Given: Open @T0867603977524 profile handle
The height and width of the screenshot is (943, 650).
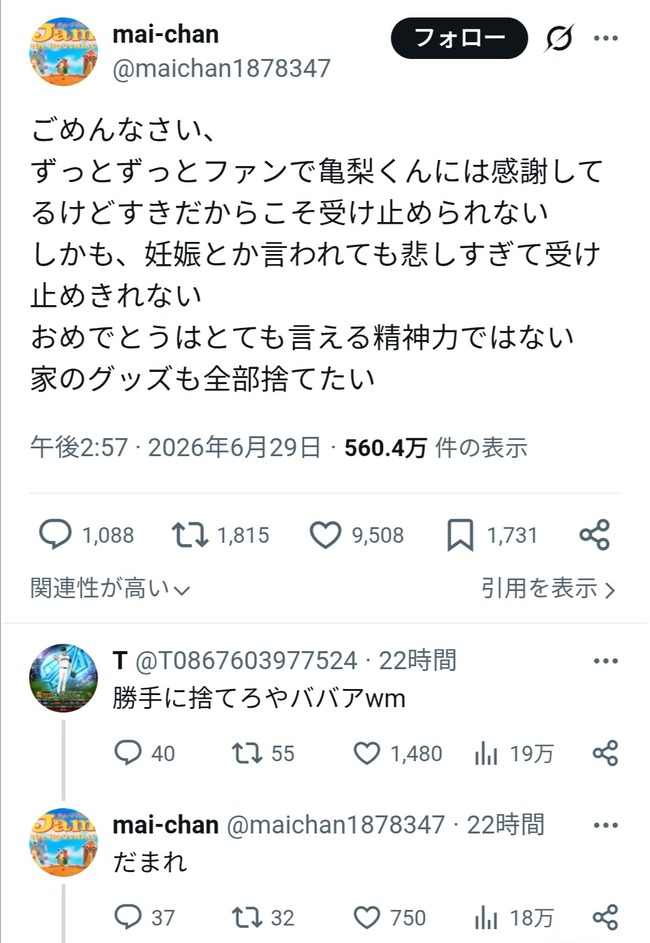Looking at the screenshot, I should pos(246,660).
